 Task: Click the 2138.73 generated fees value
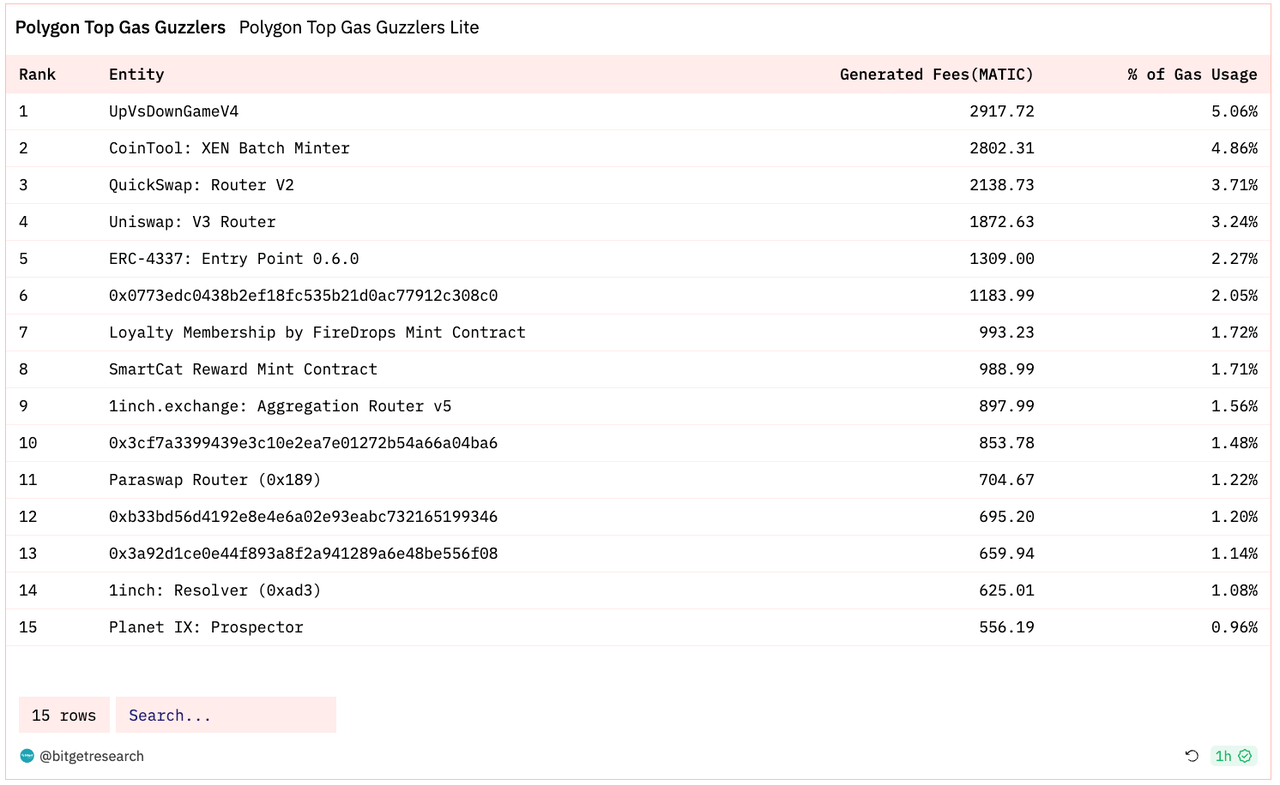coord(1002,185)
